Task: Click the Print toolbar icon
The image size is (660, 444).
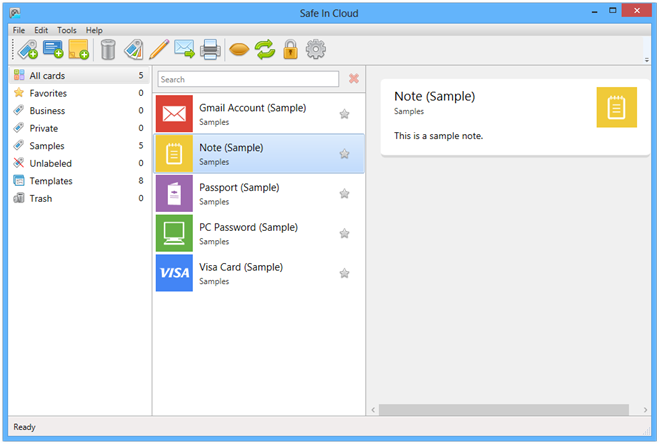Action: (x=210, y=50)
